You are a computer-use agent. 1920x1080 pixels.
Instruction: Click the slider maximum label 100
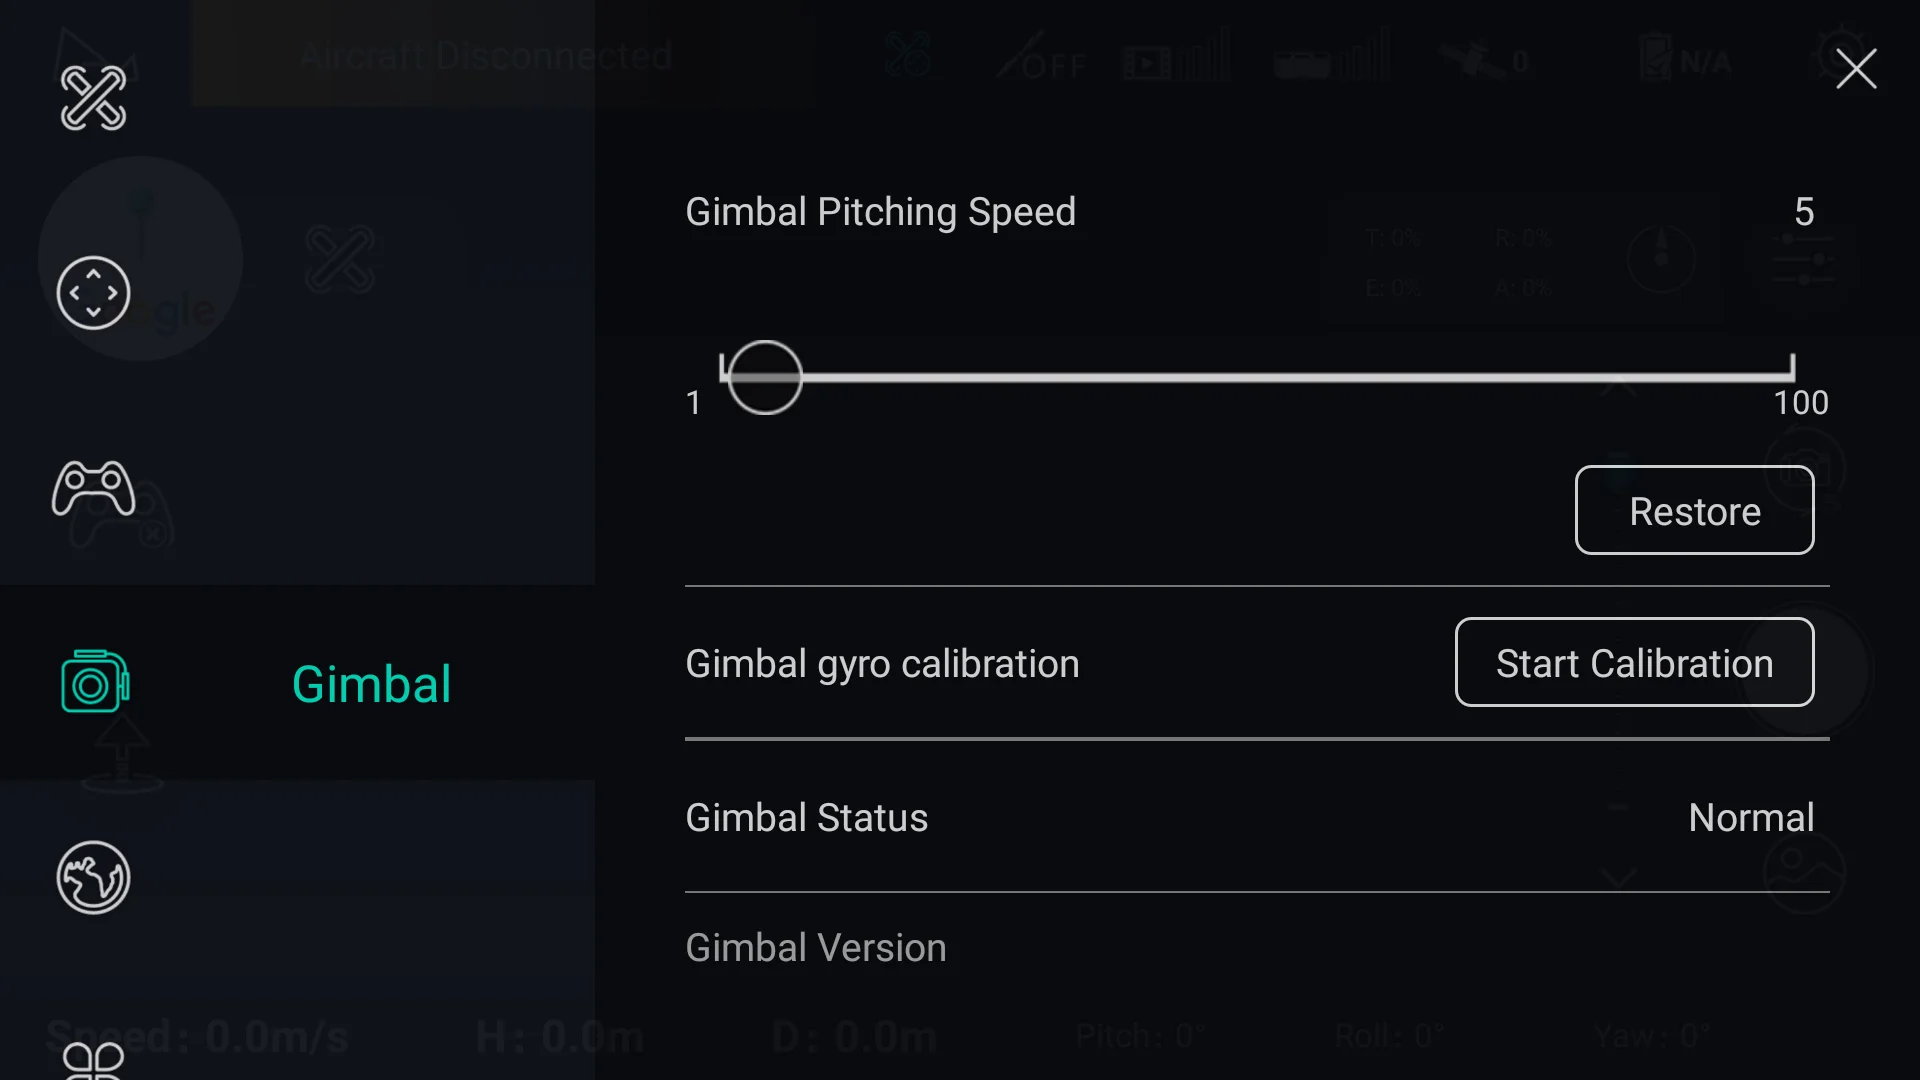1800,403
